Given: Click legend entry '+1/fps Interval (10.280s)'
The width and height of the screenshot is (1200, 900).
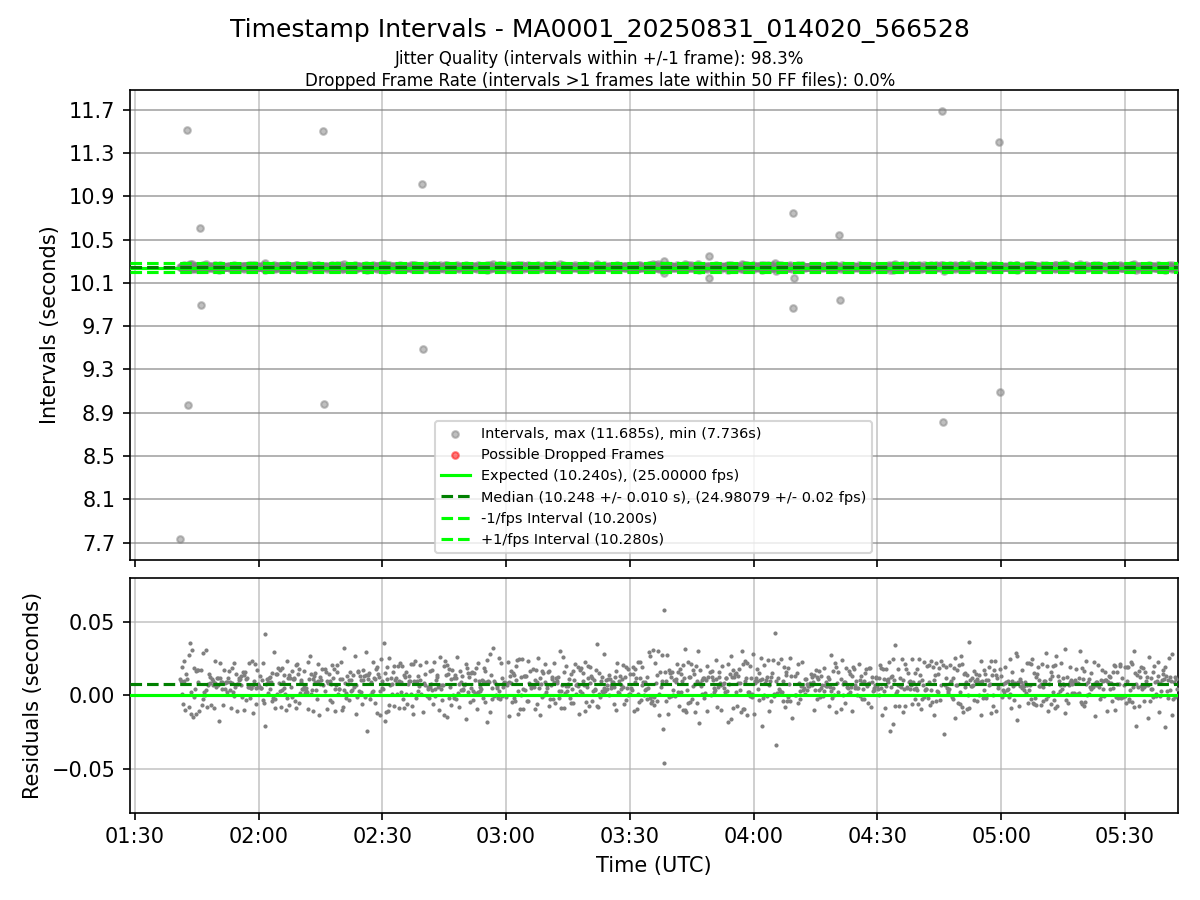Looking at the screenshot, I should (572, 539).
